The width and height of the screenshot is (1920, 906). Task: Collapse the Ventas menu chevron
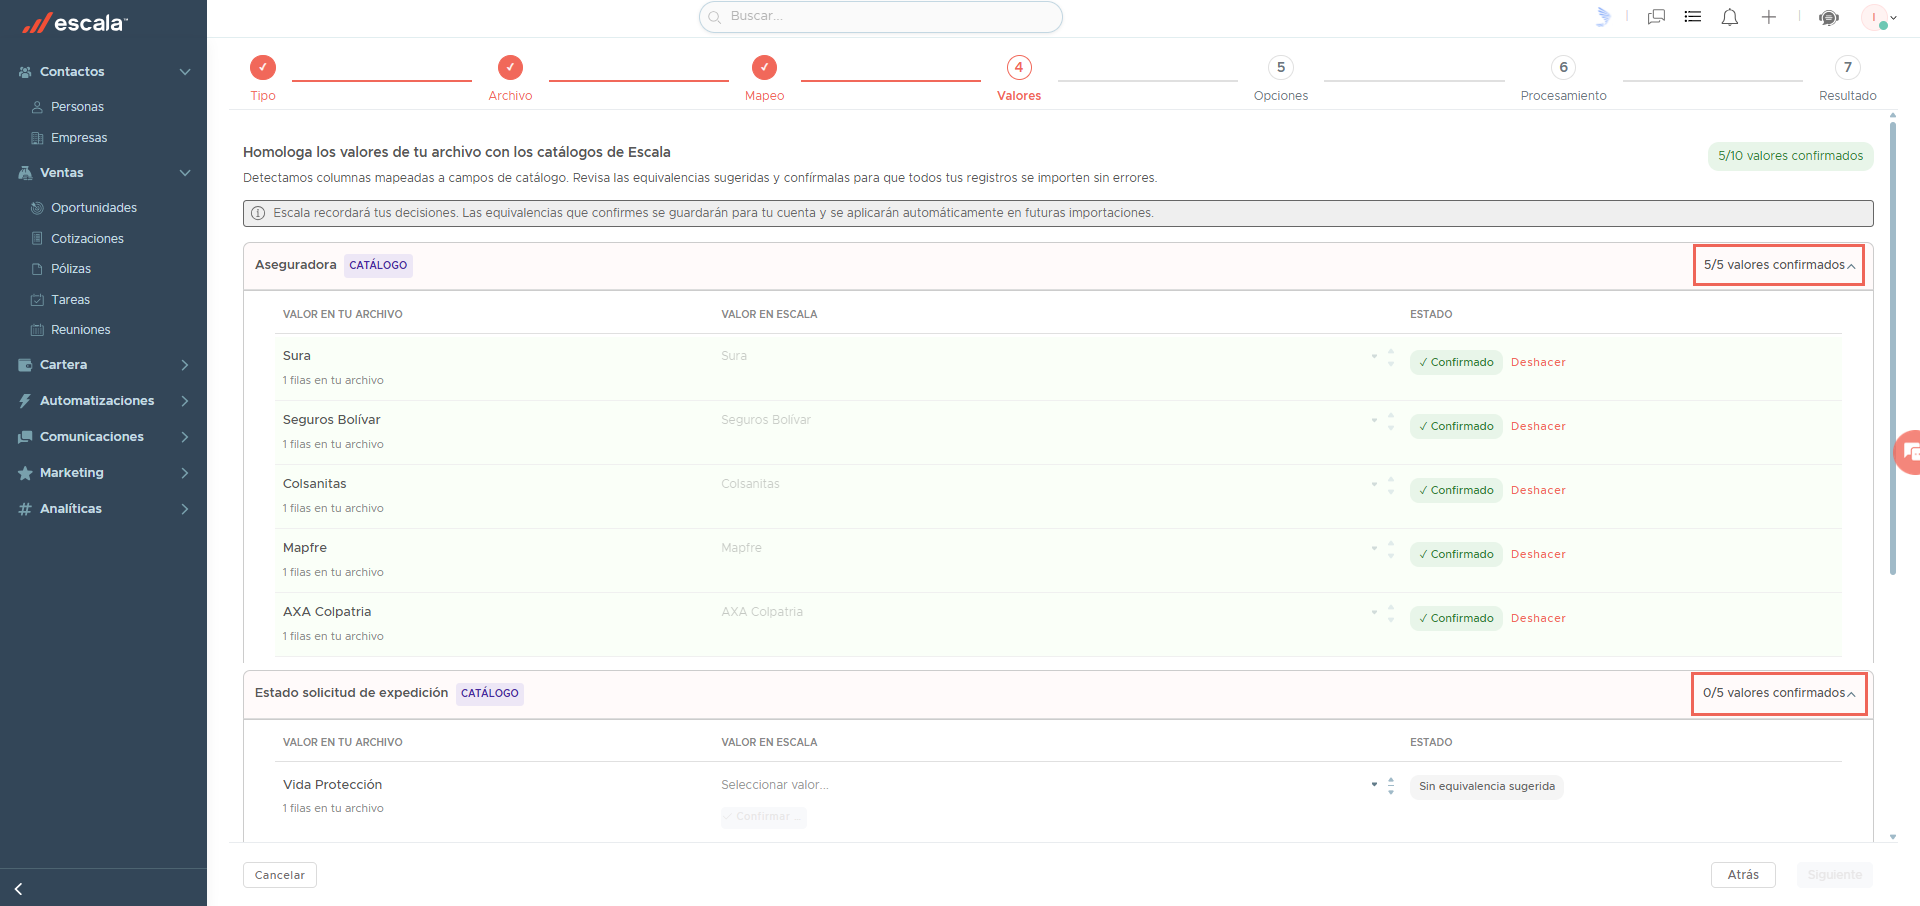(185, 173)
